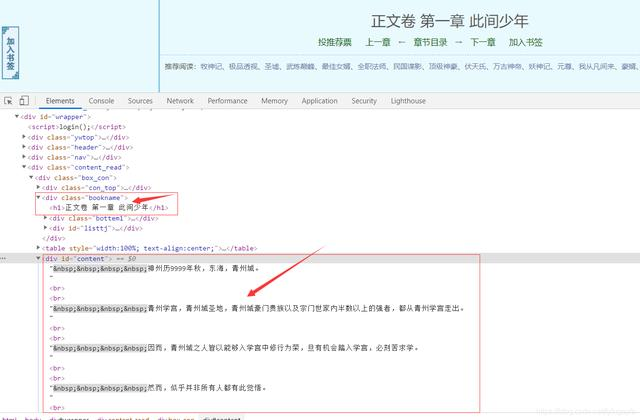Open the Network tab
The height and width of the screenshot is (420, 640).
[x=180, y=101]
